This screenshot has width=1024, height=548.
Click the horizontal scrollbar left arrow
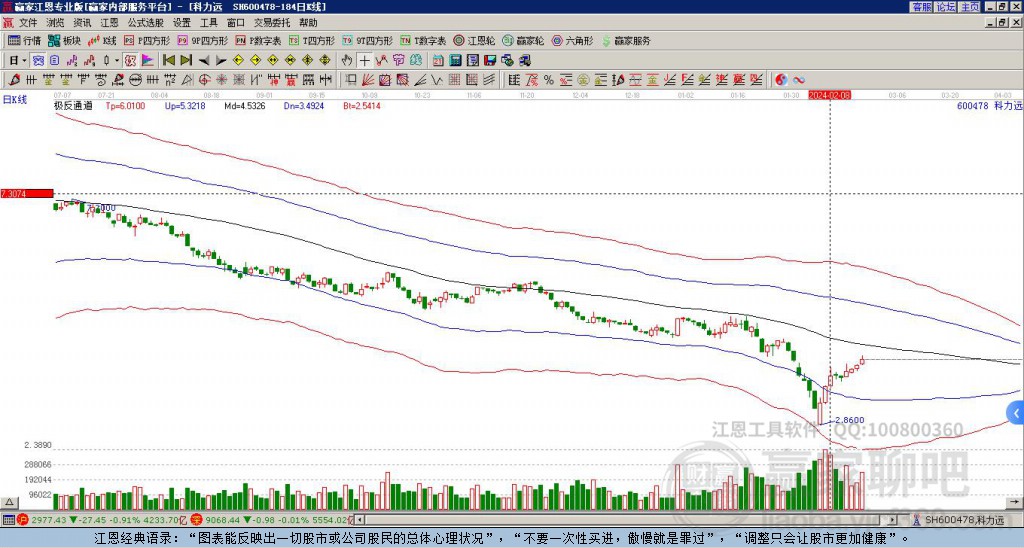coord(358,520)
